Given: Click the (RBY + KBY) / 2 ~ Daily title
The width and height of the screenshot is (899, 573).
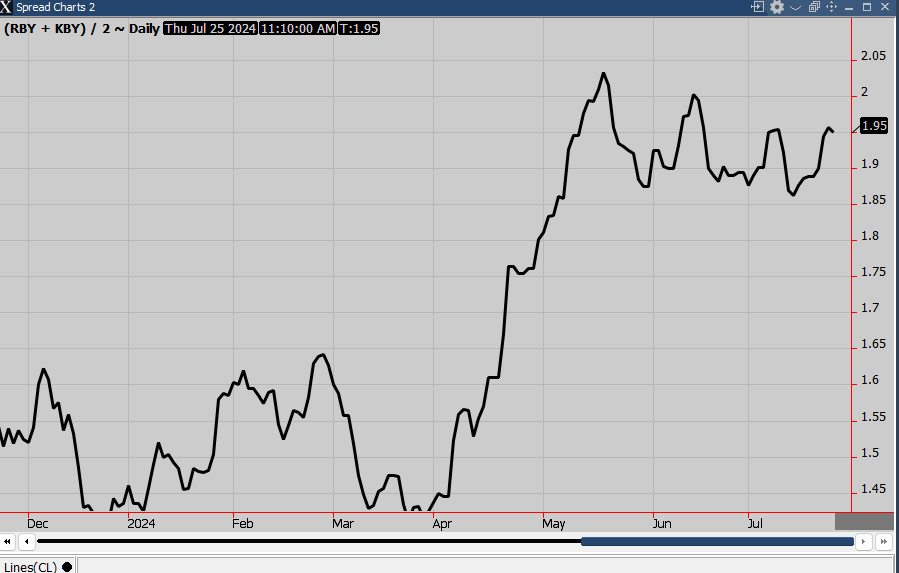Looking at the screenshot, I should coord(81,29).
